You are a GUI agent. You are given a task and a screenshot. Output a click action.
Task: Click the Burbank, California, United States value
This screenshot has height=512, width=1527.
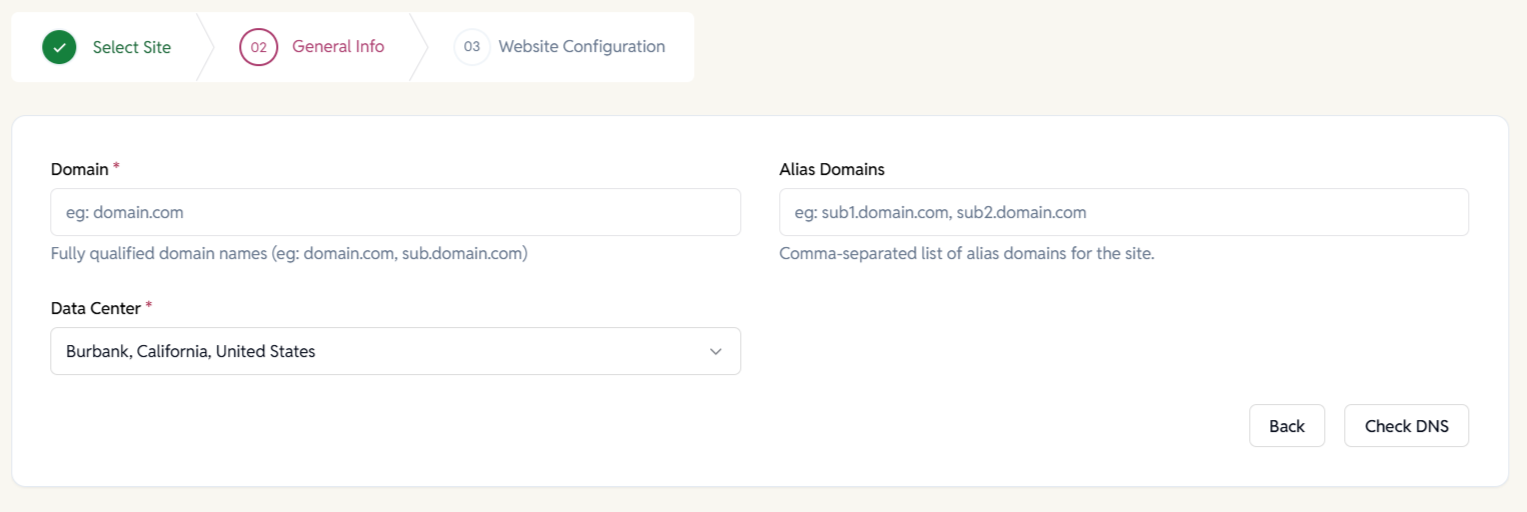point(190,351)
